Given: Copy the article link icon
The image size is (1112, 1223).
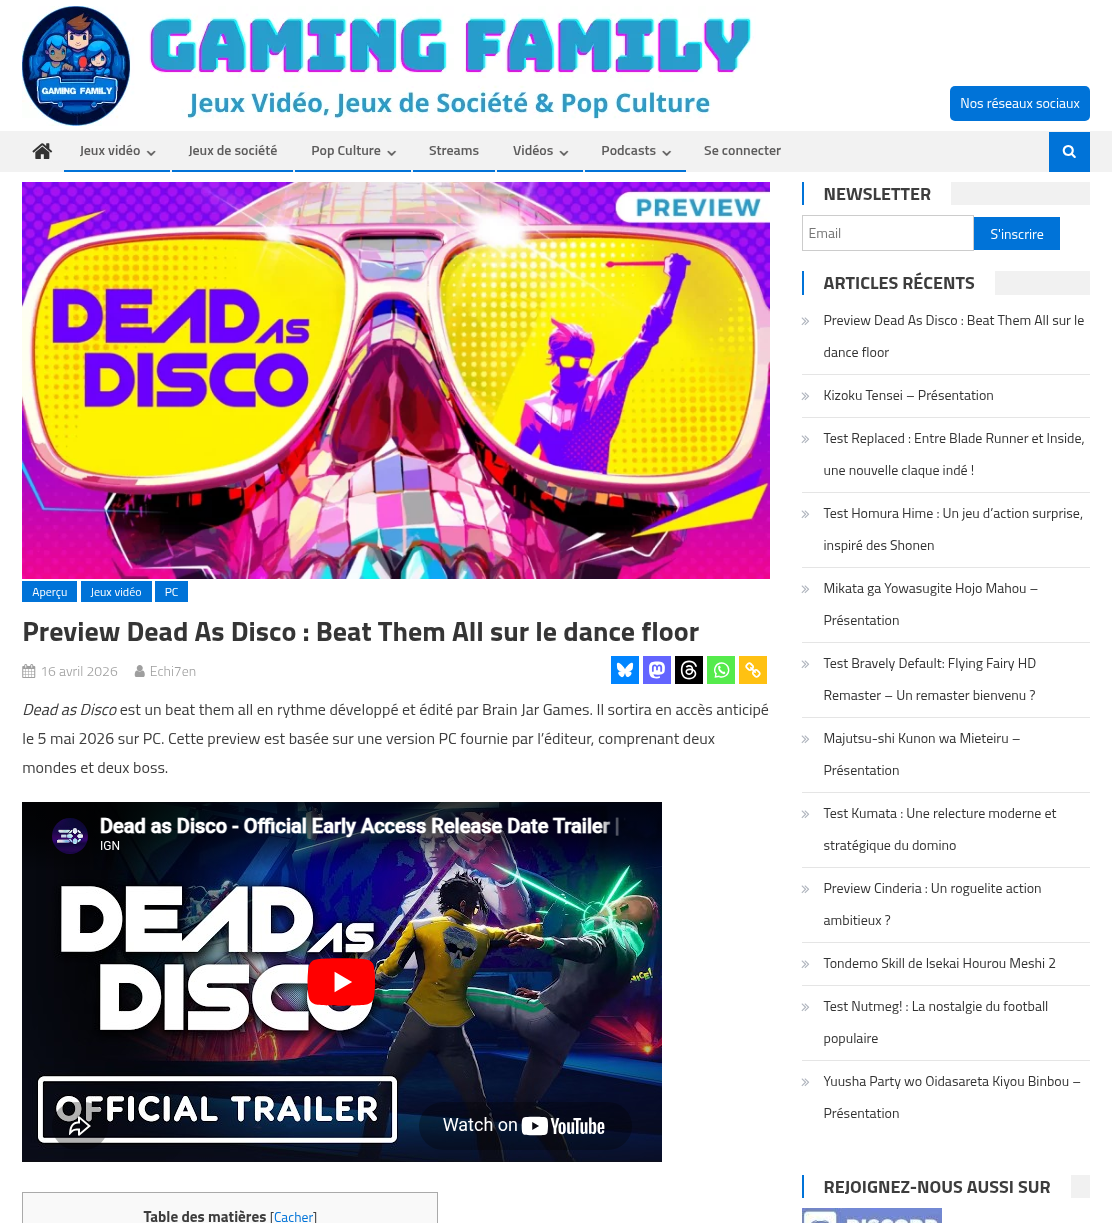Looking at the screenshot, I should (x=753, y=670).
